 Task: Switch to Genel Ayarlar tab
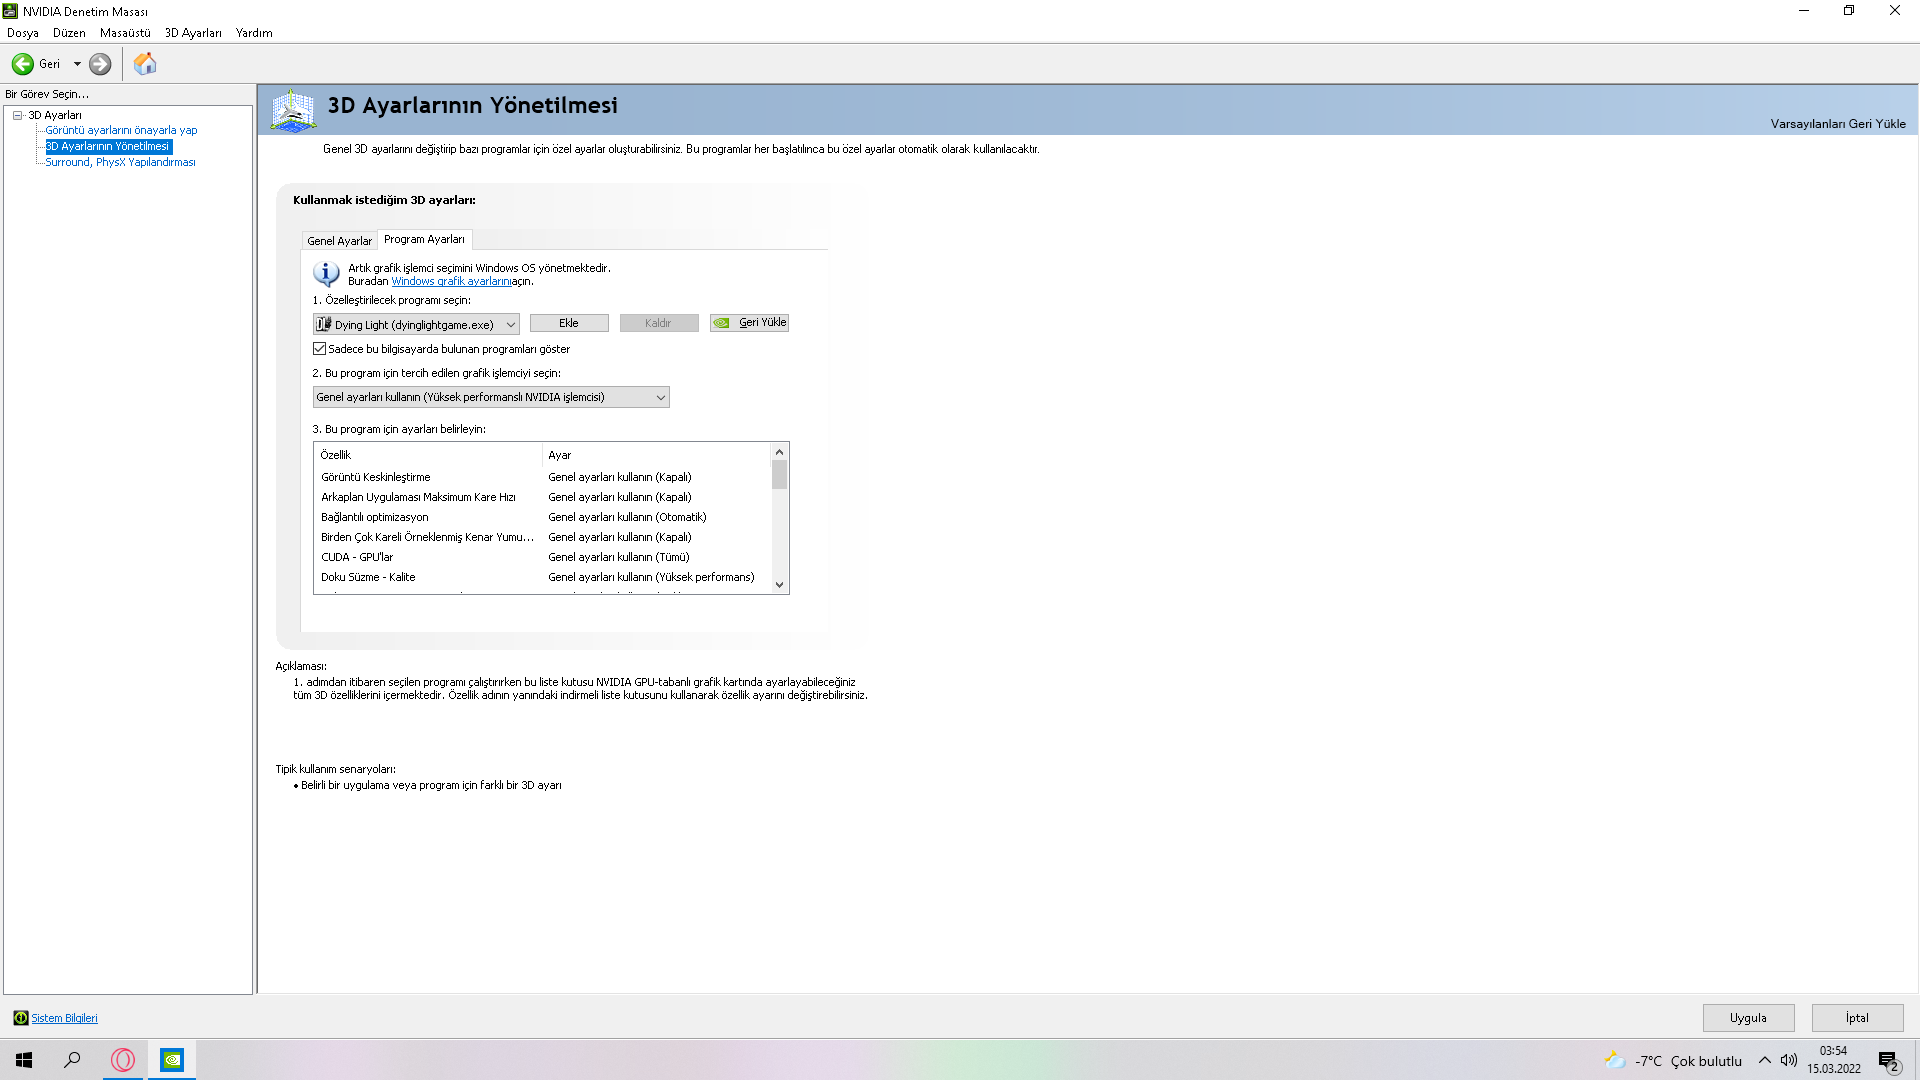point(339,241)
